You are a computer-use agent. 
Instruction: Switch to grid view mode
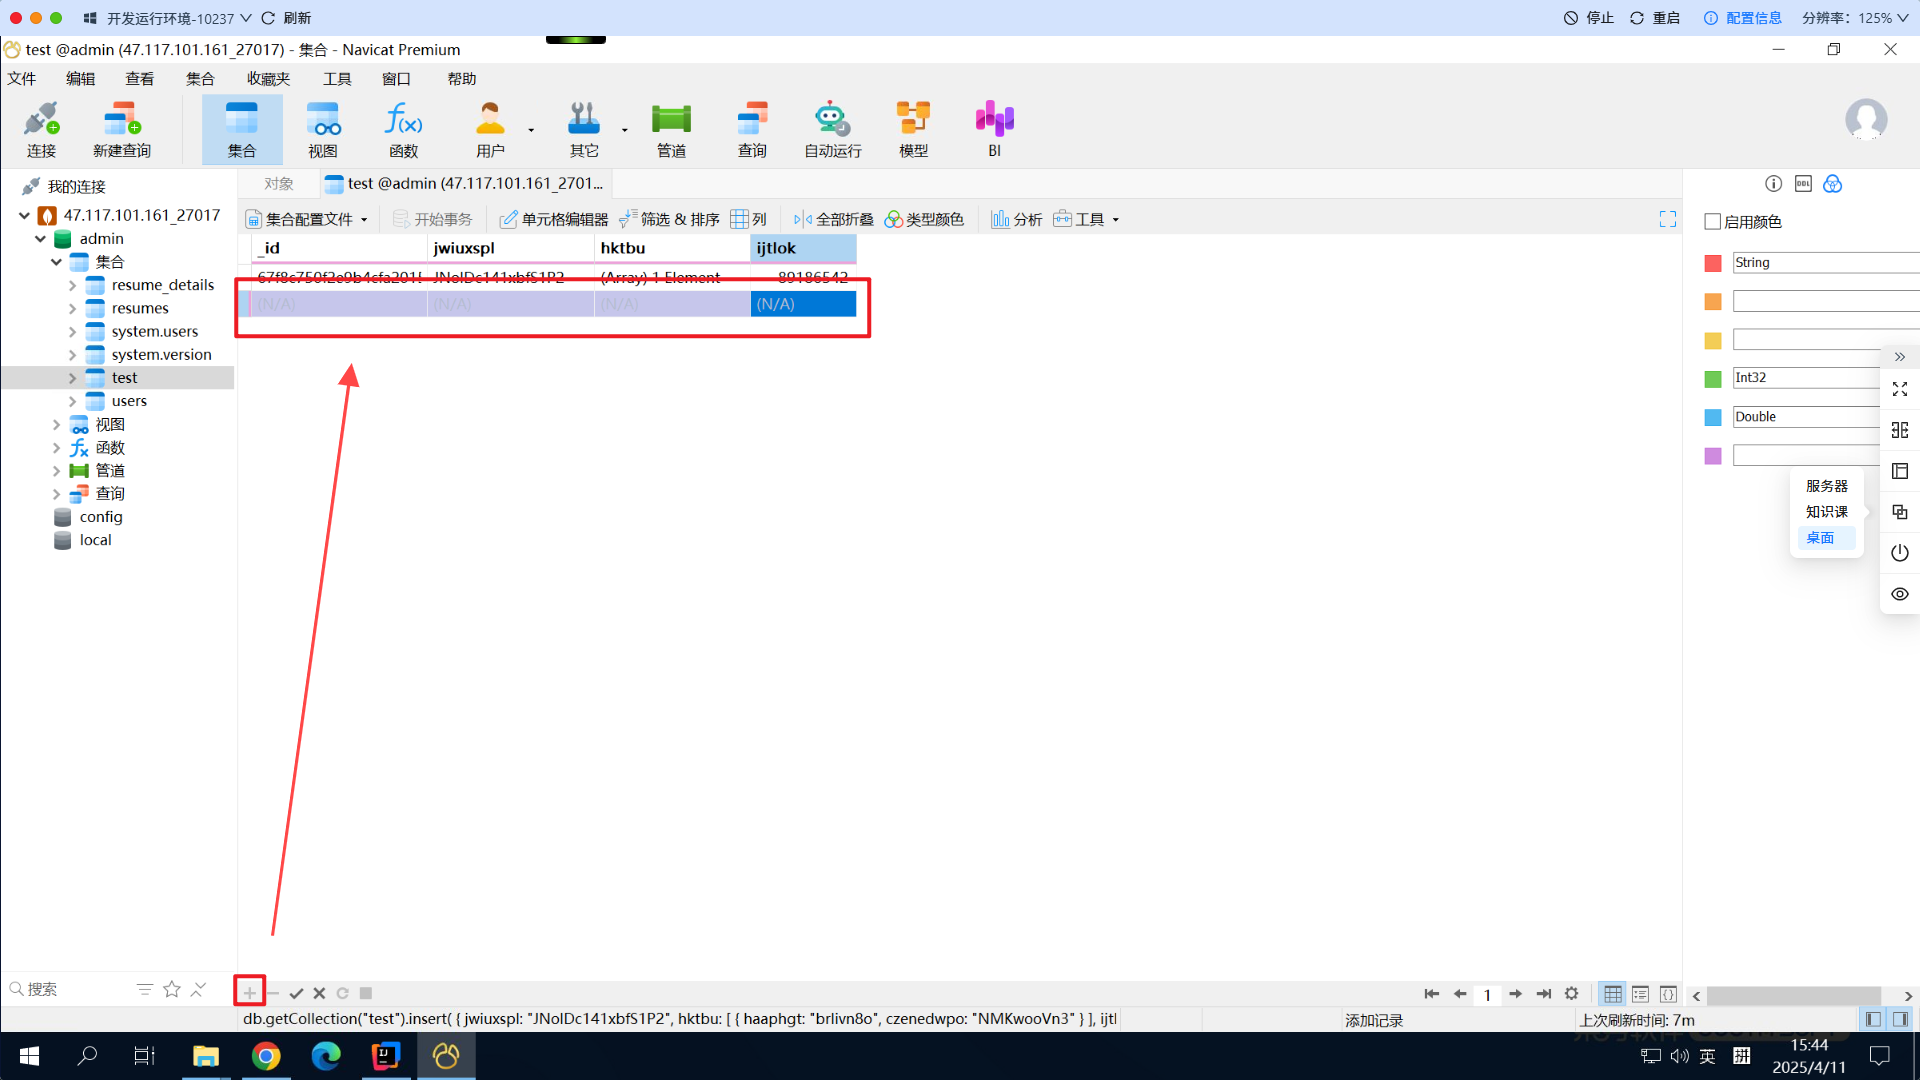[1612, 993]
